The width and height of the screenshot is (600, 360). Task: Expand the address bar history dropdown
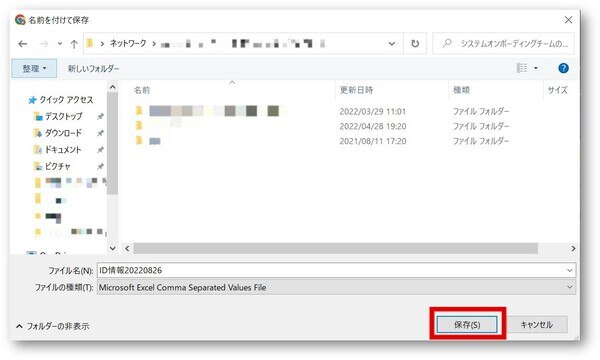(392, 44)
